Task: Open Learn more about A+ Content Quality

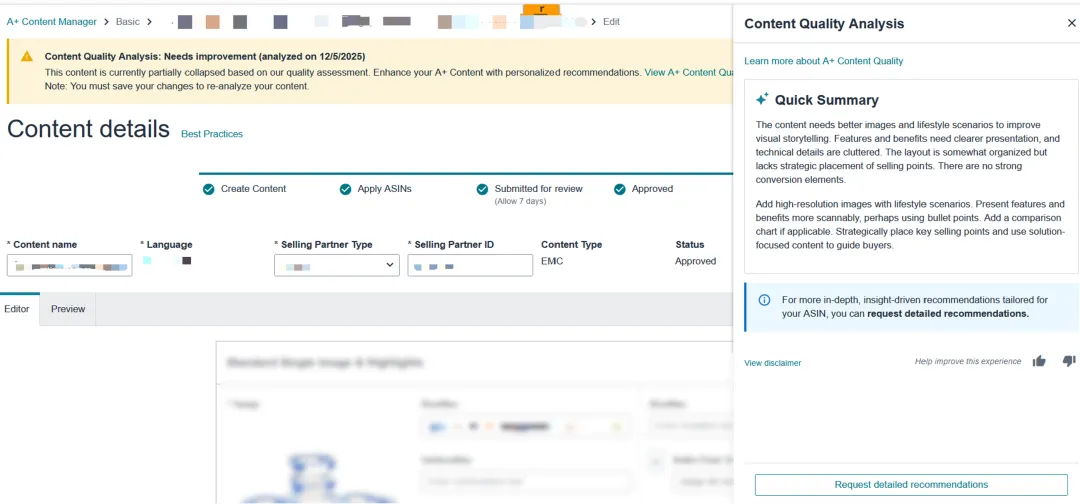Action: click(x=823, y=61)
